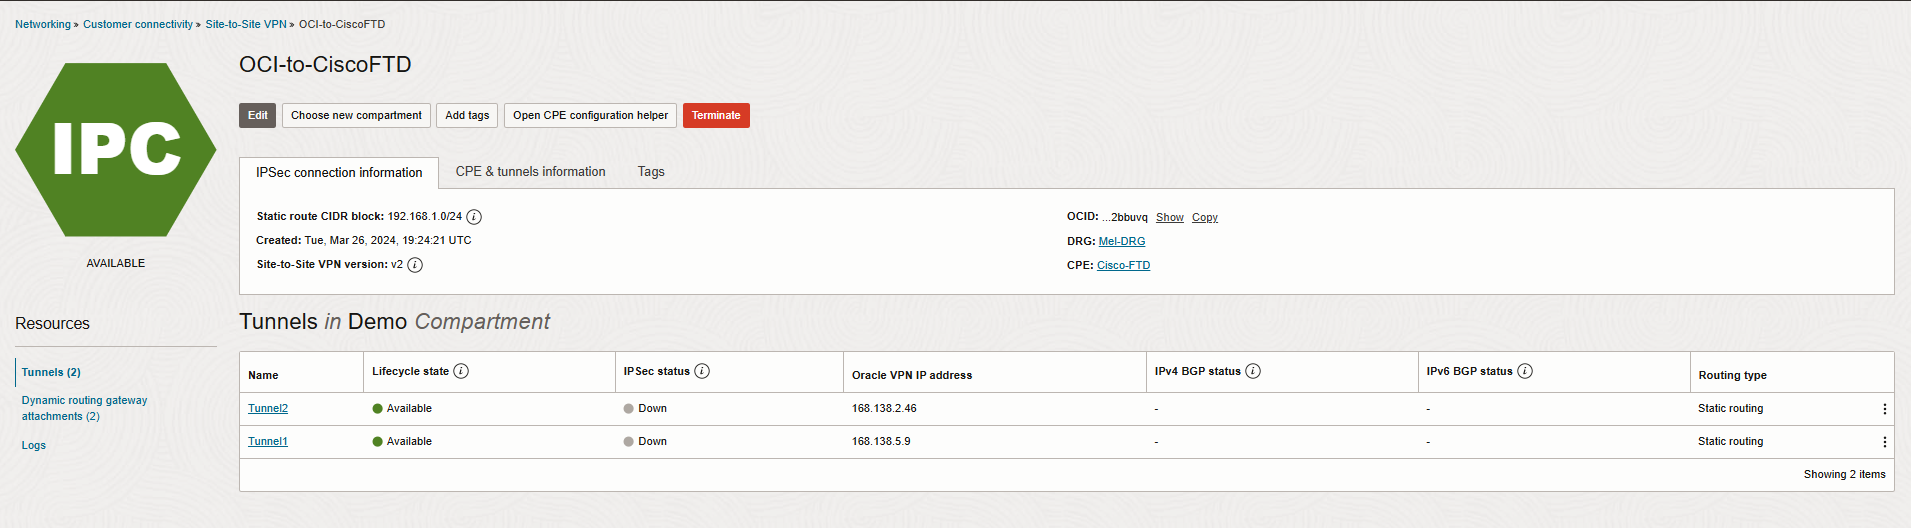Open the Tunnel1 link

click(268, 442)
